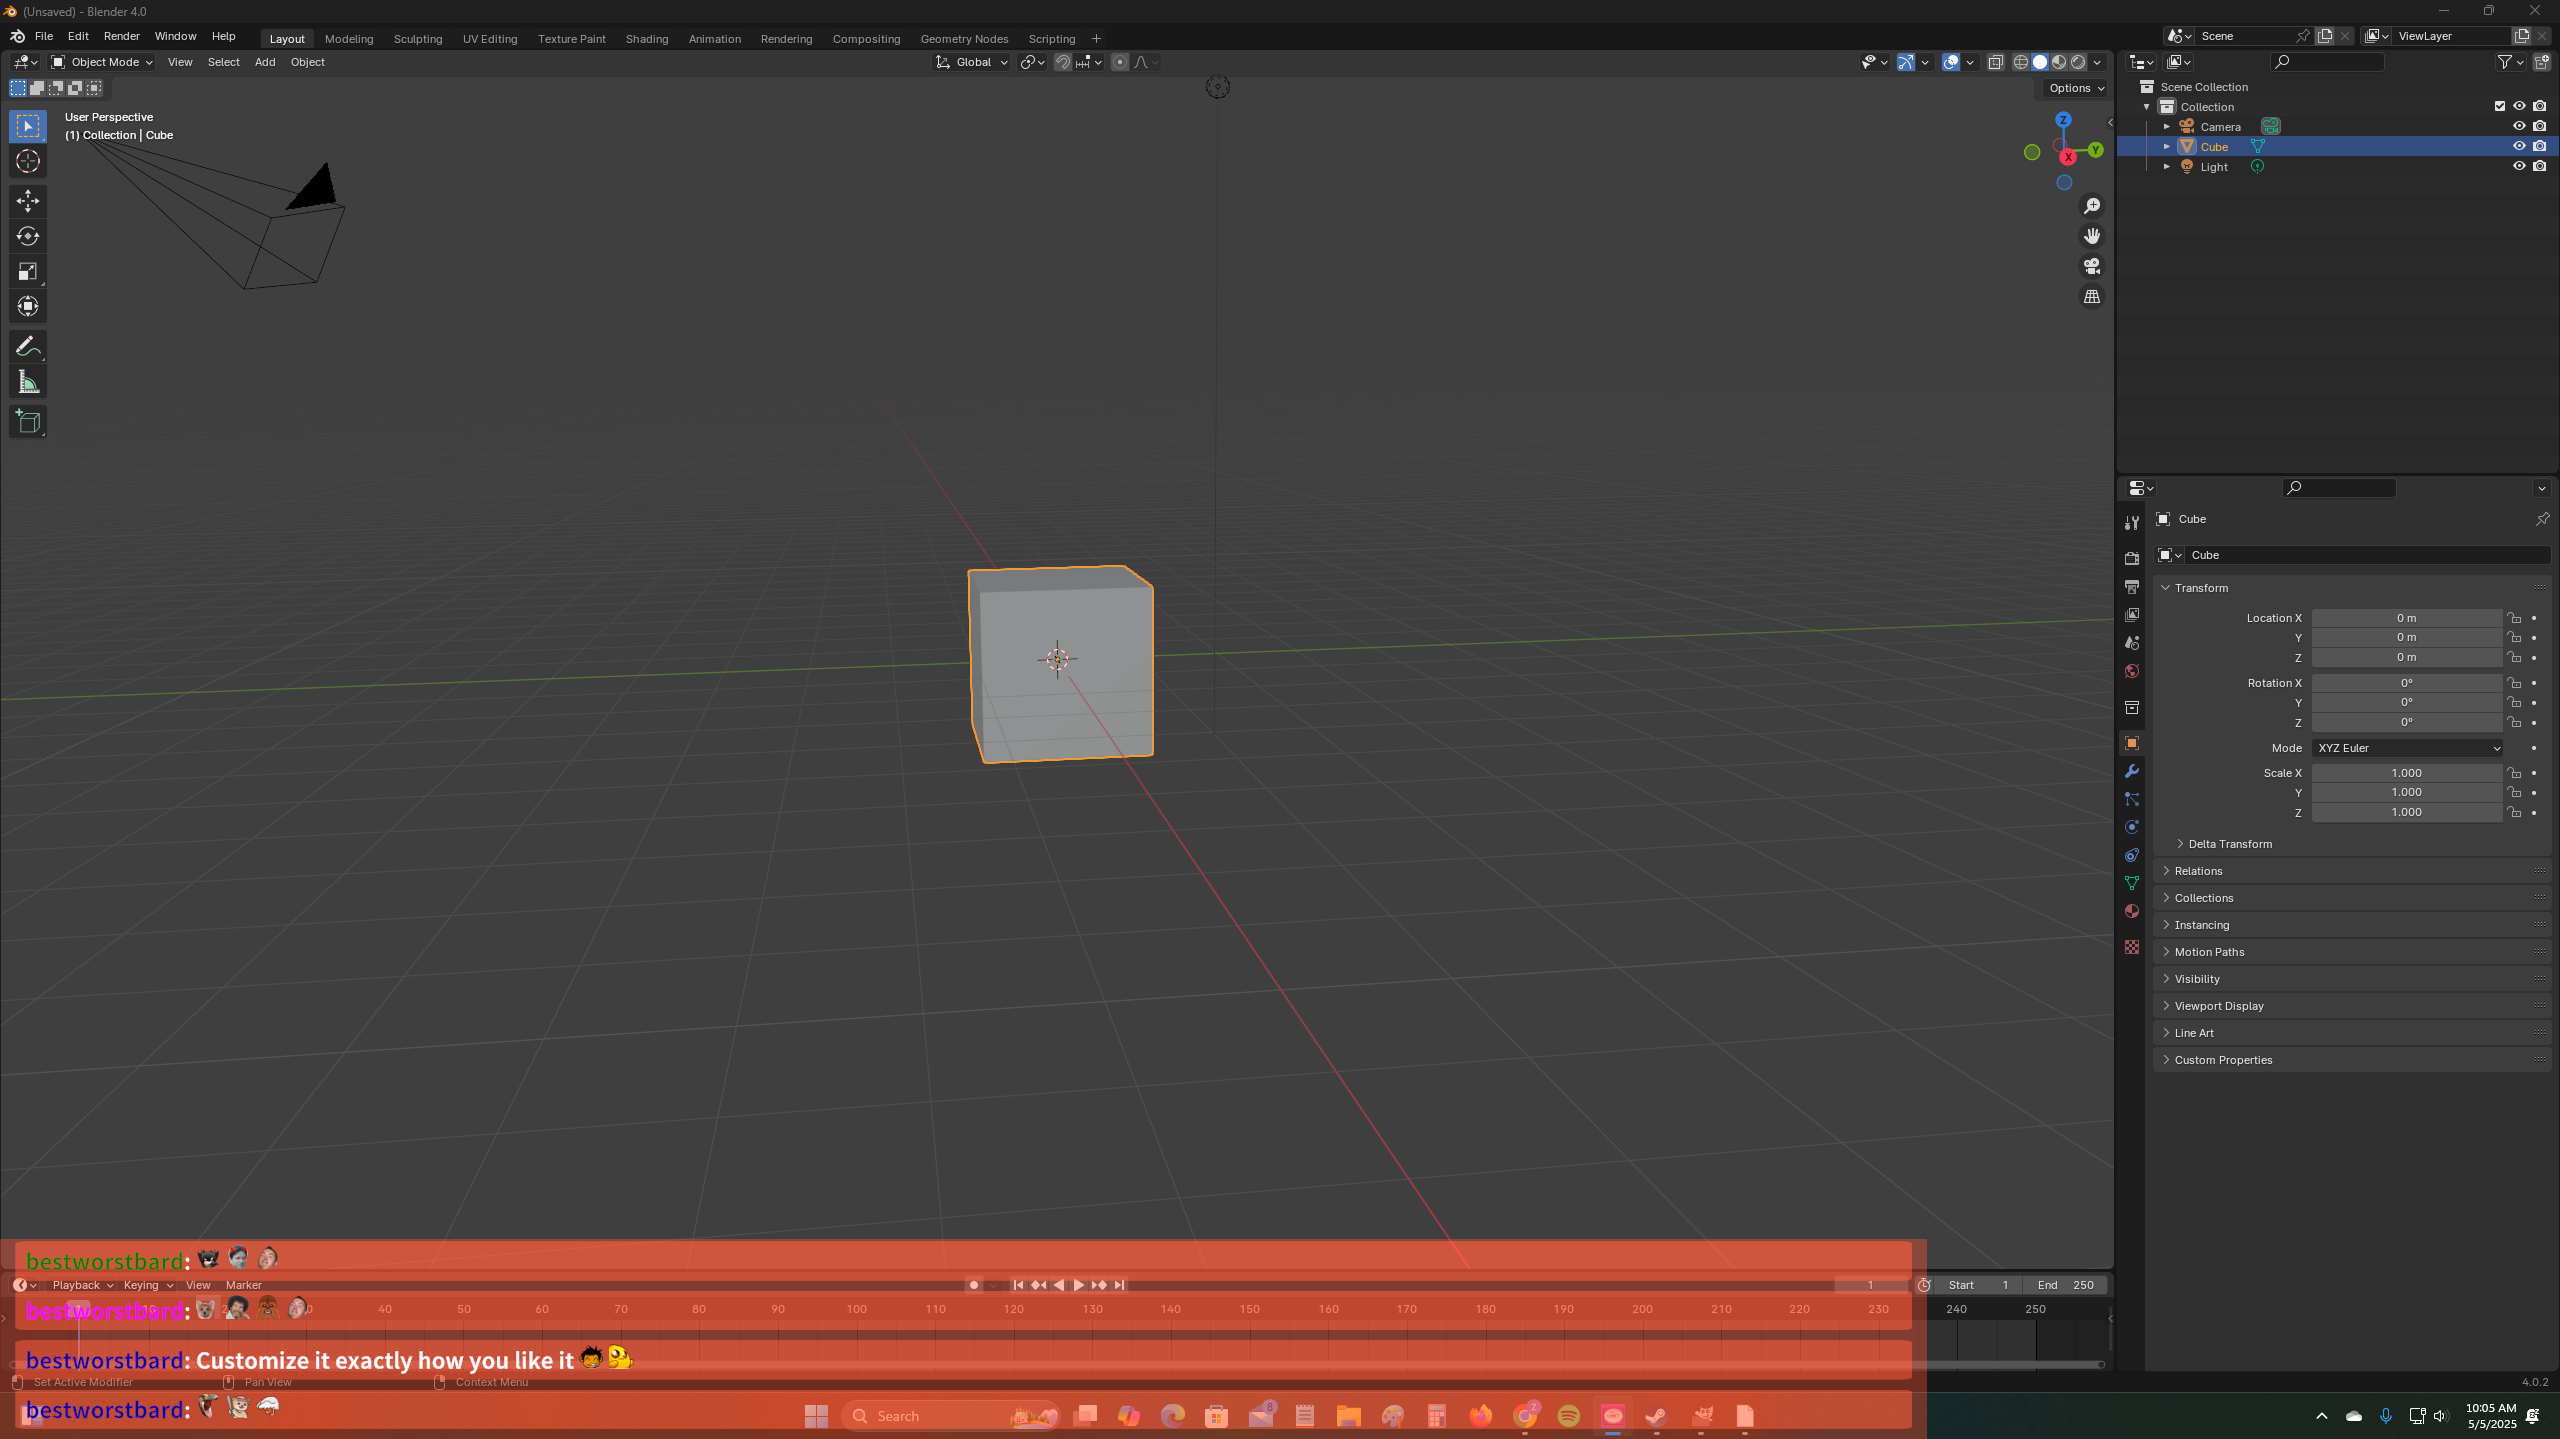Open the Render menu
2560x1439 pixels.
click(x=122, y=36)
